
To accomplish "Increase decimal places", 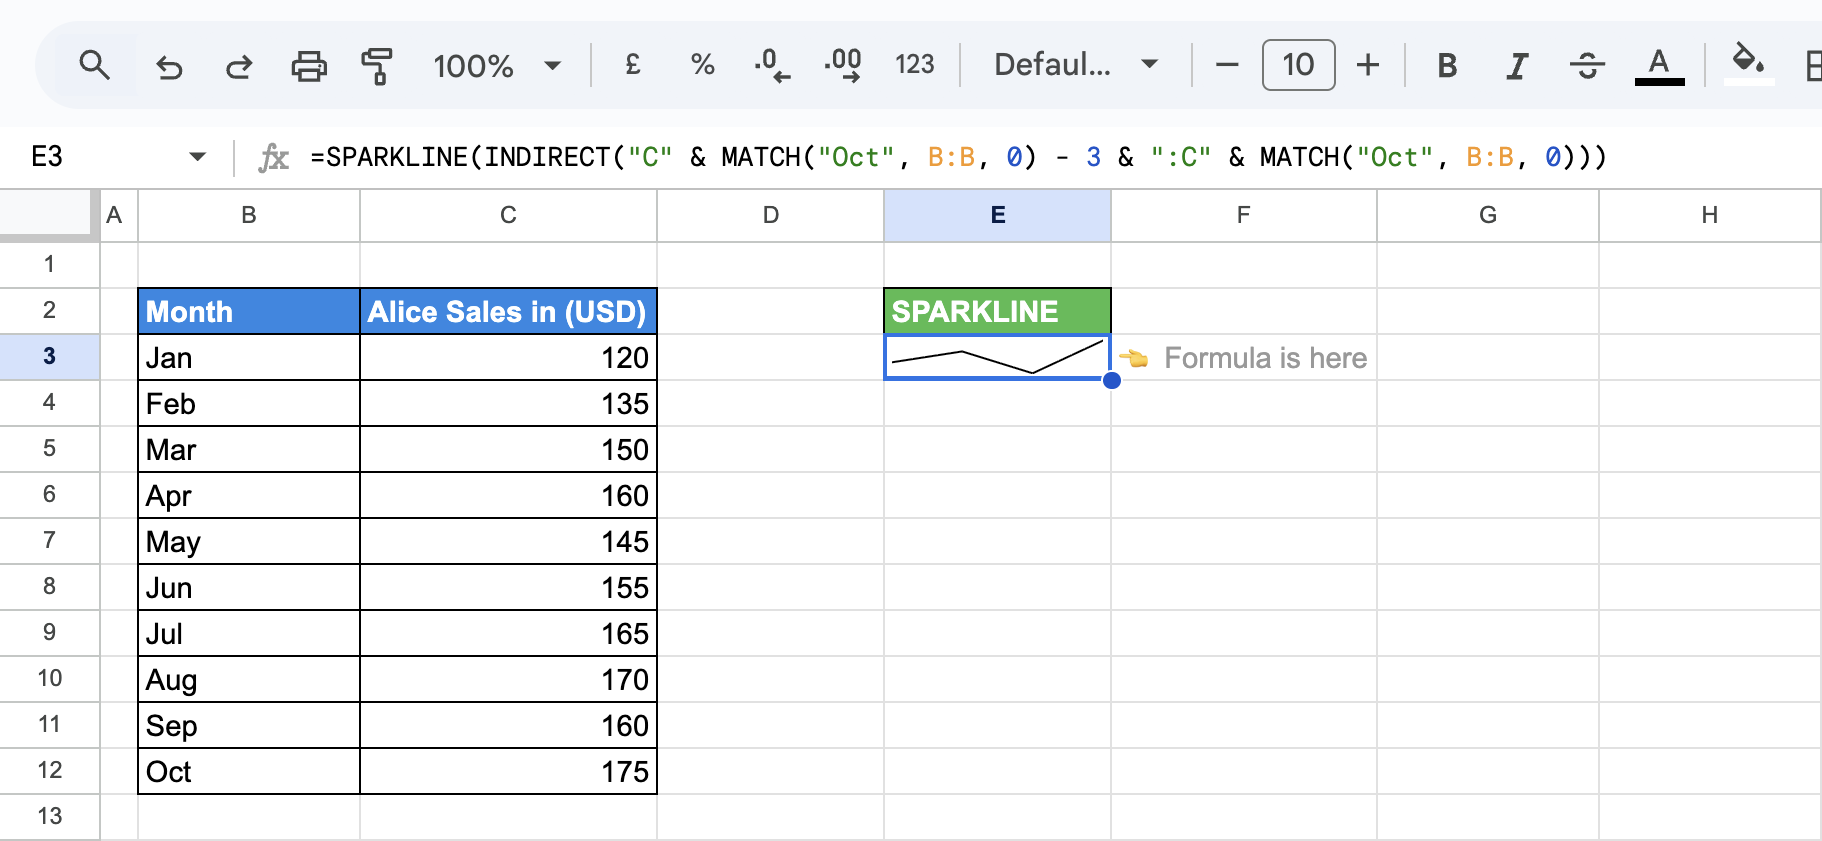I will point(843,65).
